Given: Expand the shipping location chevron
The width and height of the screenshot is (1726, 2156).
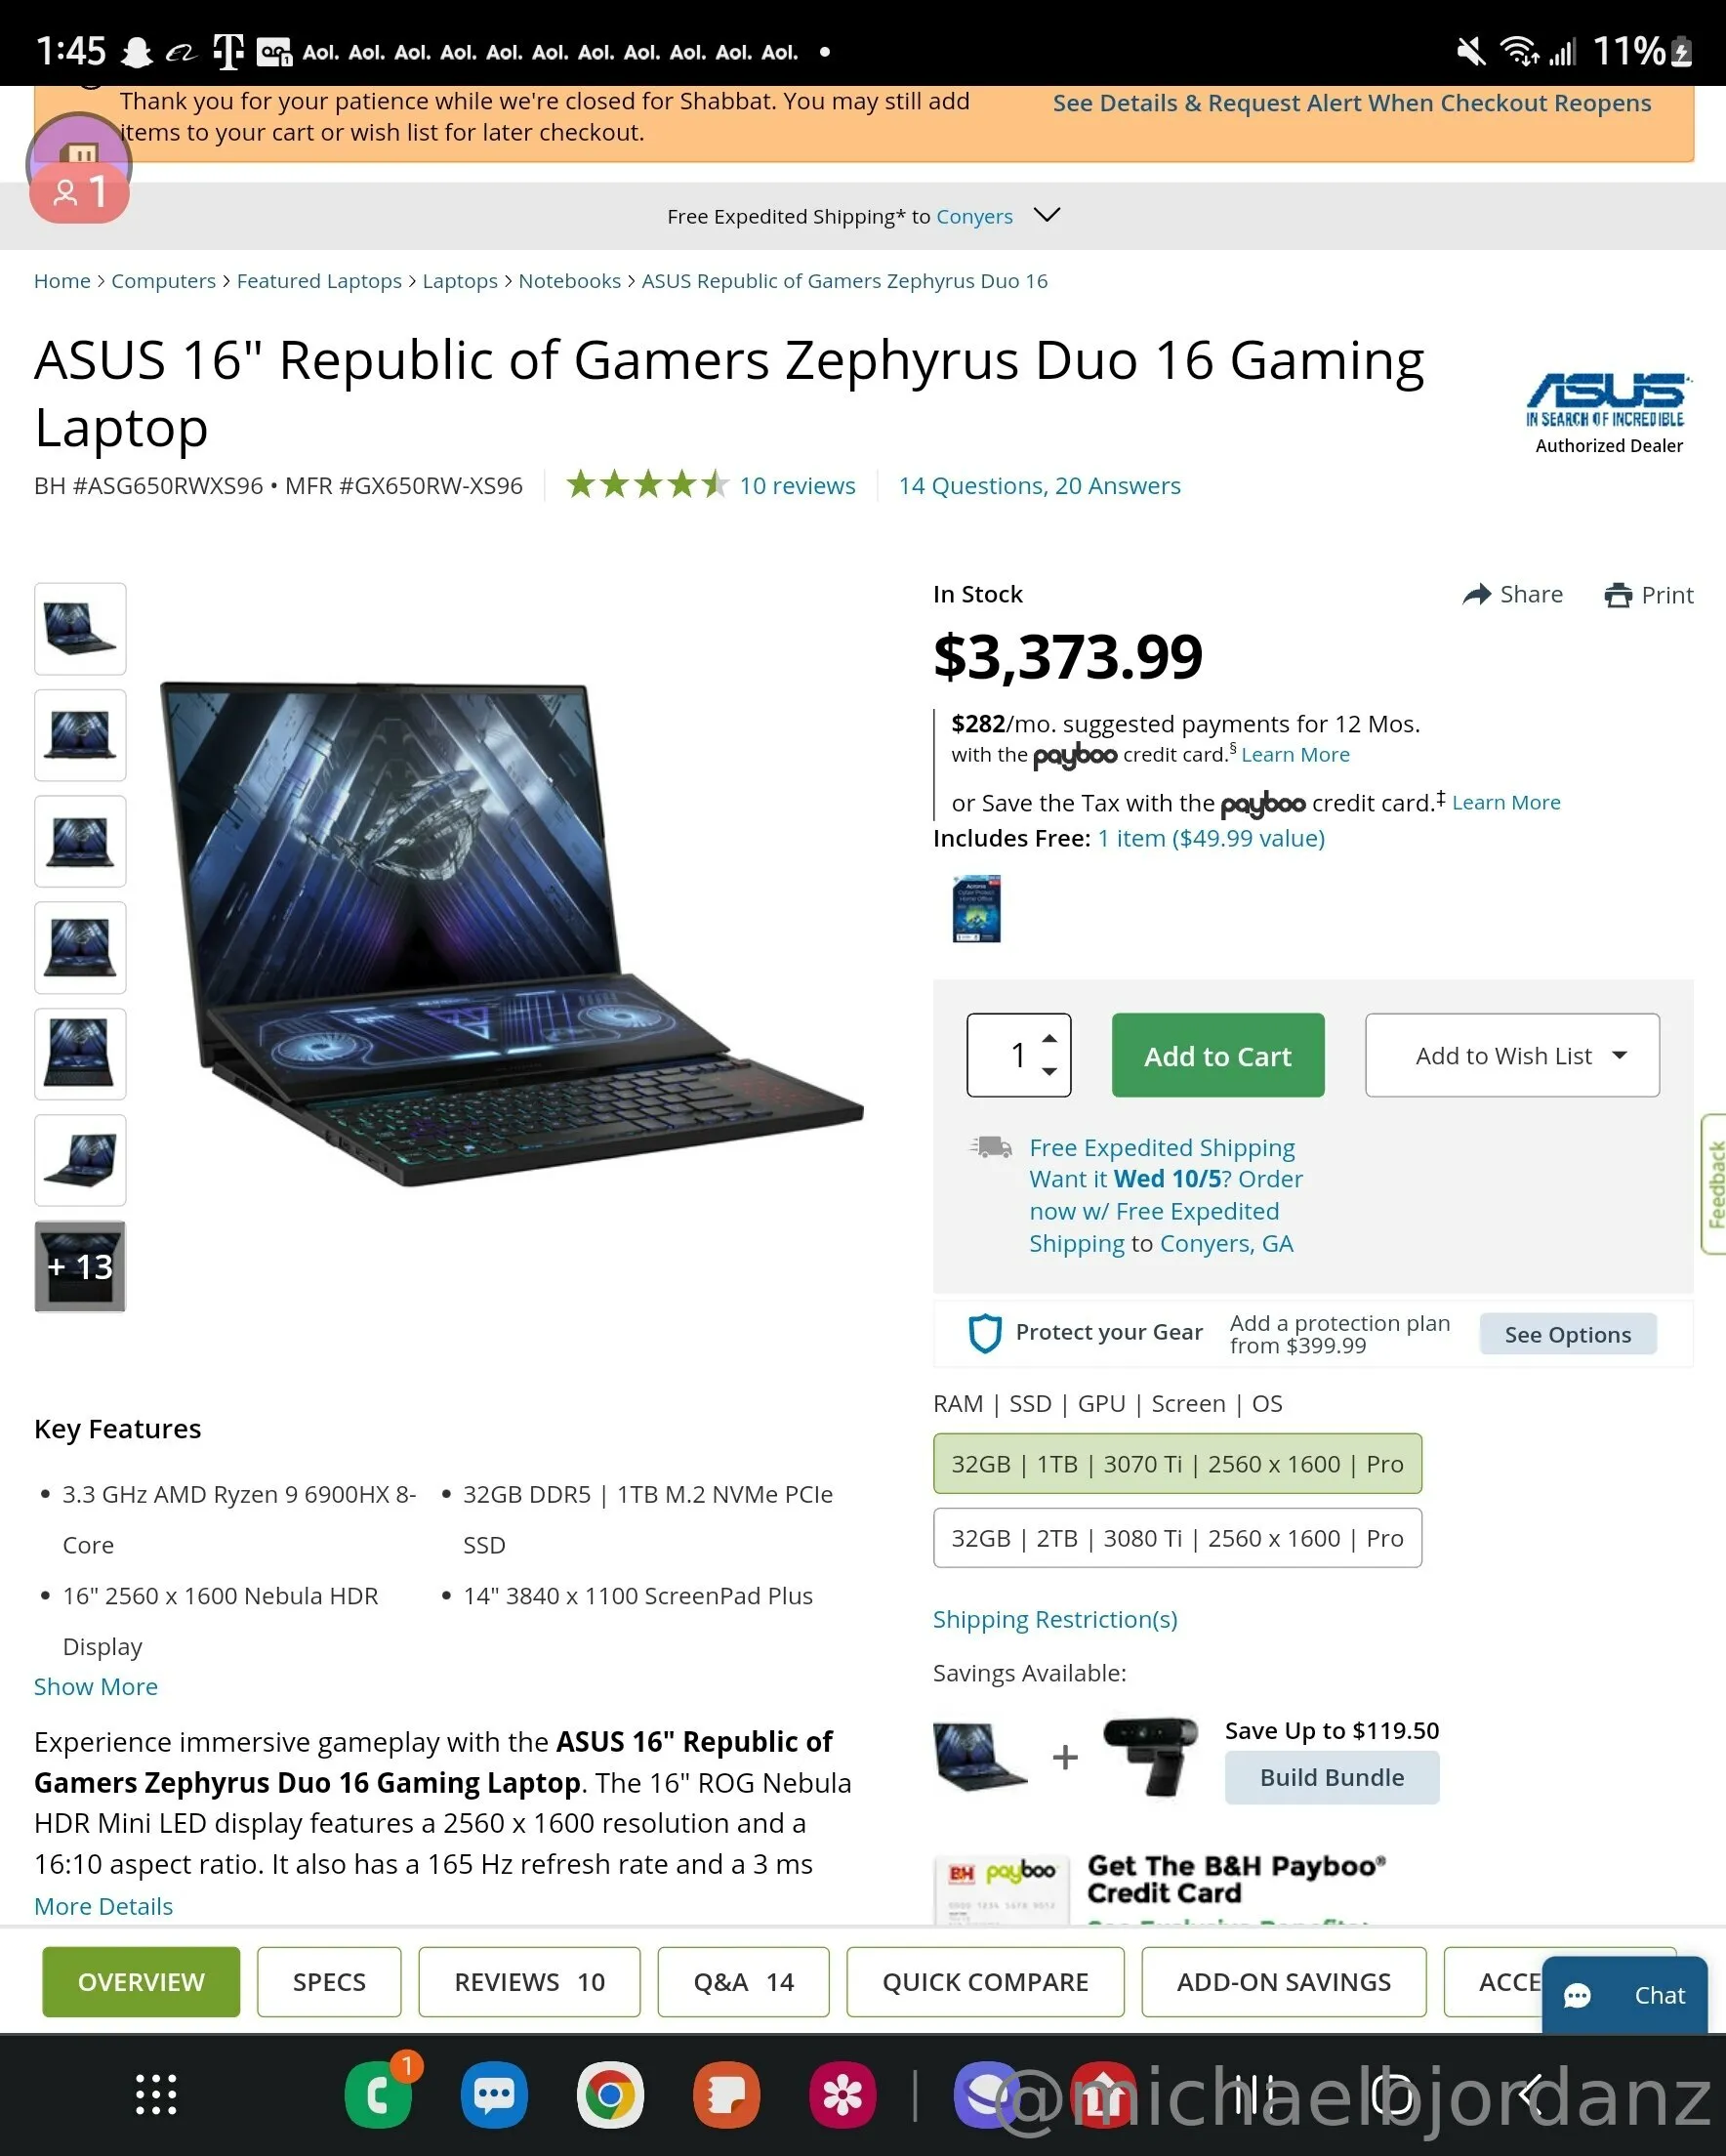Looking at the screenshot, I should [x=1046, y=215].
